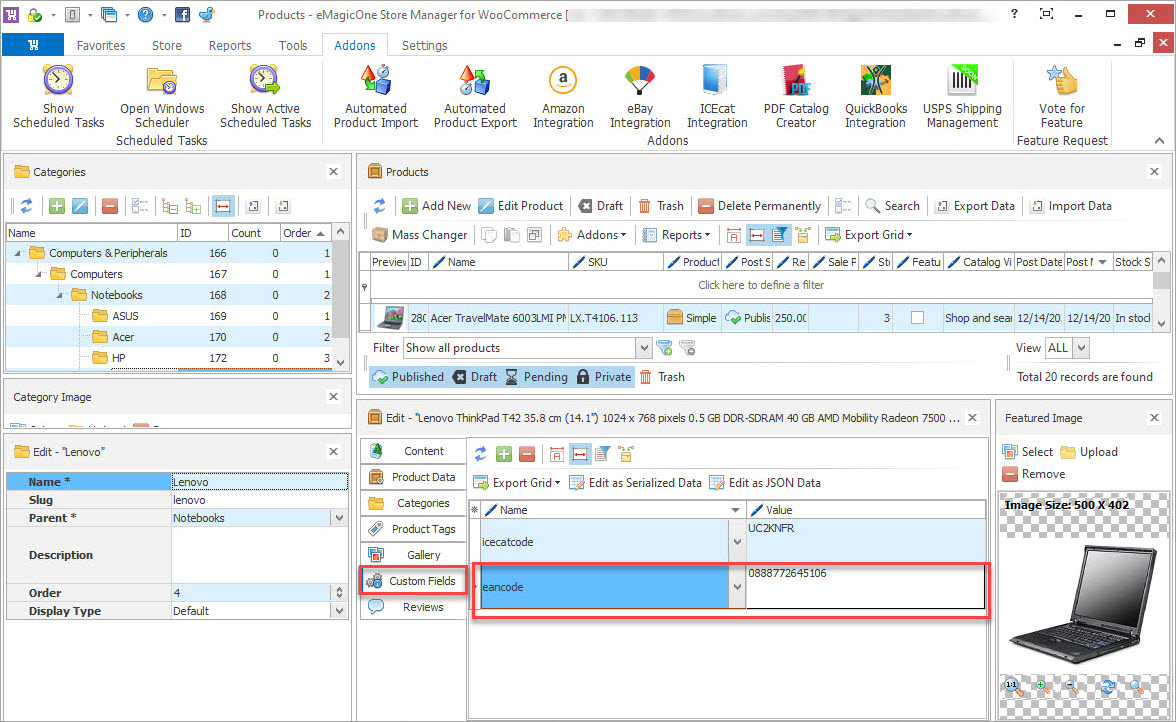1176x722 pixels.
Task: Open Custom Fields tab
Action: tap(413, 581)
